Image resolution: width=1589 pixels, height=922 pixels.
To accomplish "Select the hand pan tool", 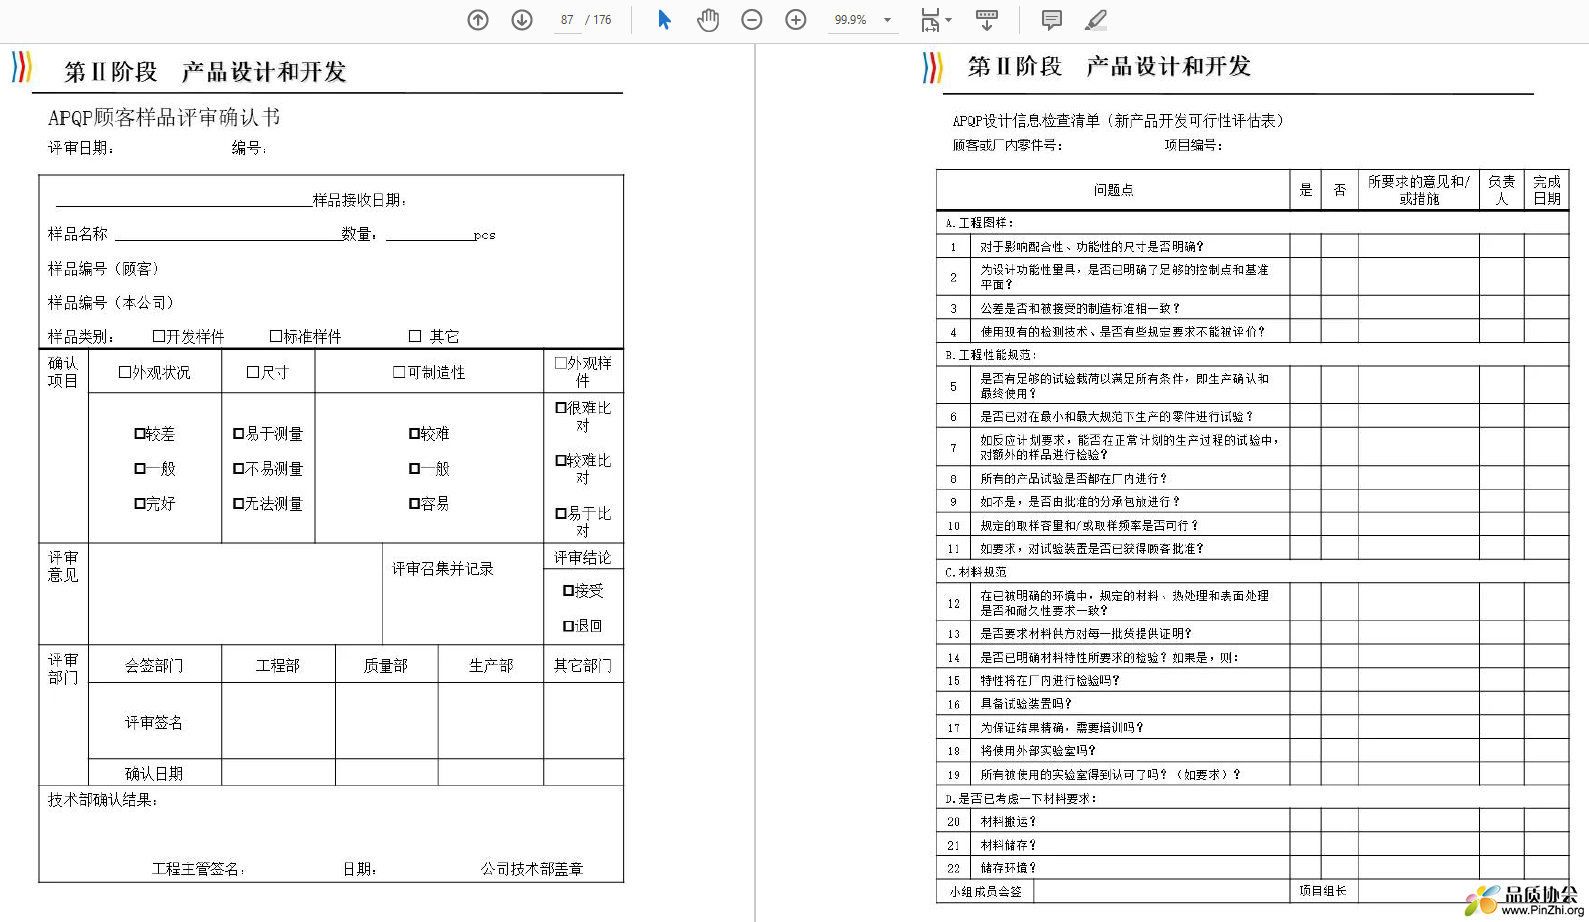I will pos(708,20).
